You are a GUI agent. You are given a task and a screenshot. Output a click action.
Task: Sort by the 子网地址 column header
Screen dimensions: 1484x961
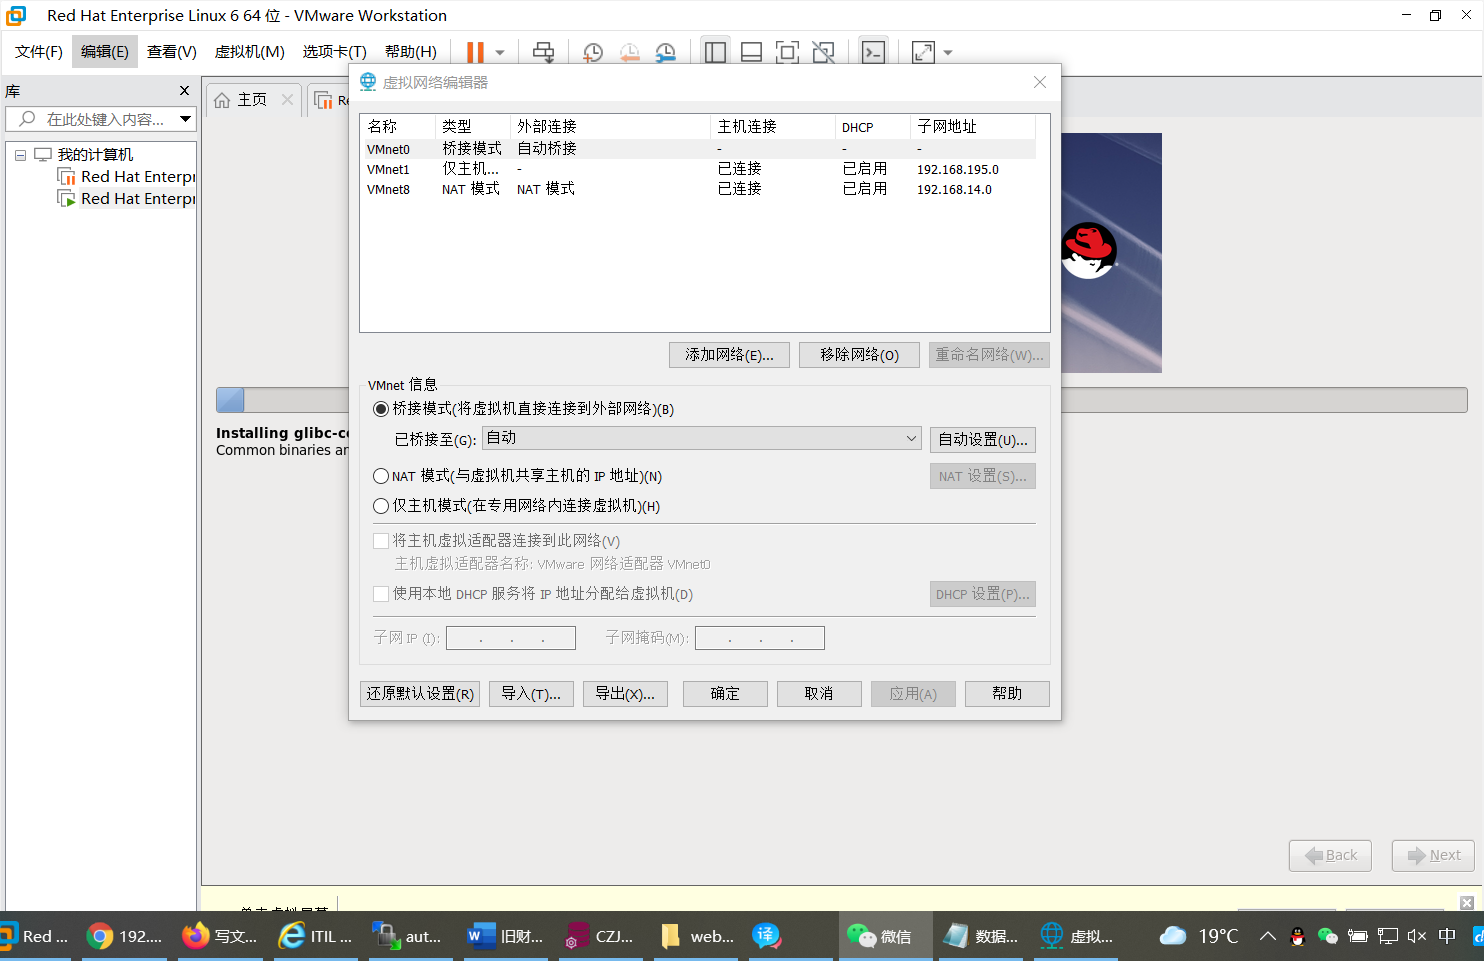[x=973, y=127]
